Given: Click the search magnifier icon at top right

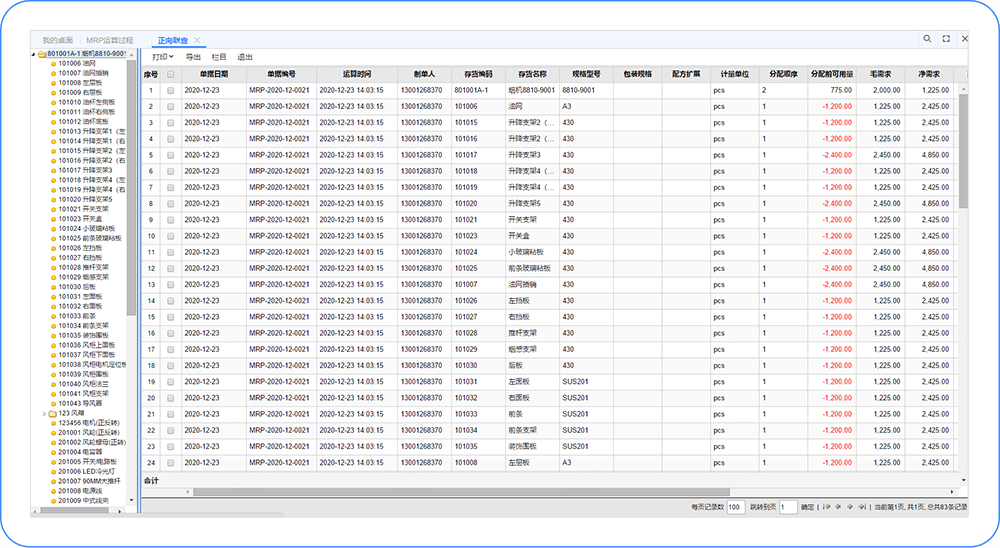Looking at the screenshot, I should point(927,39).
